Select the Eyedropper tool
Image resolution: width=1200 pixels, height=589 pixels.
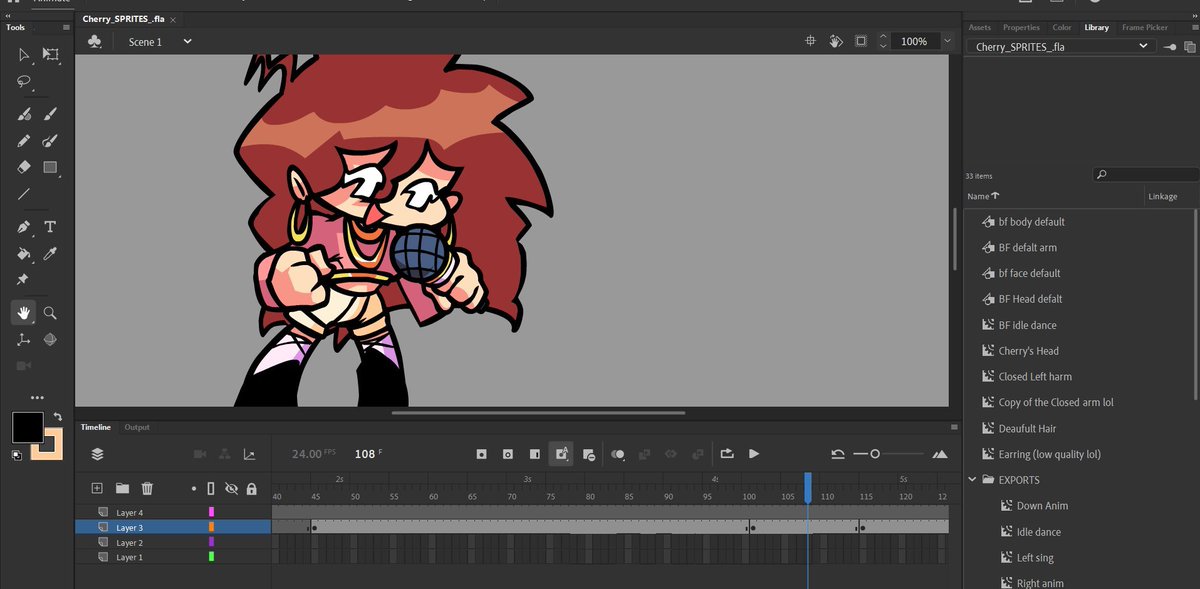coord(50,254)
